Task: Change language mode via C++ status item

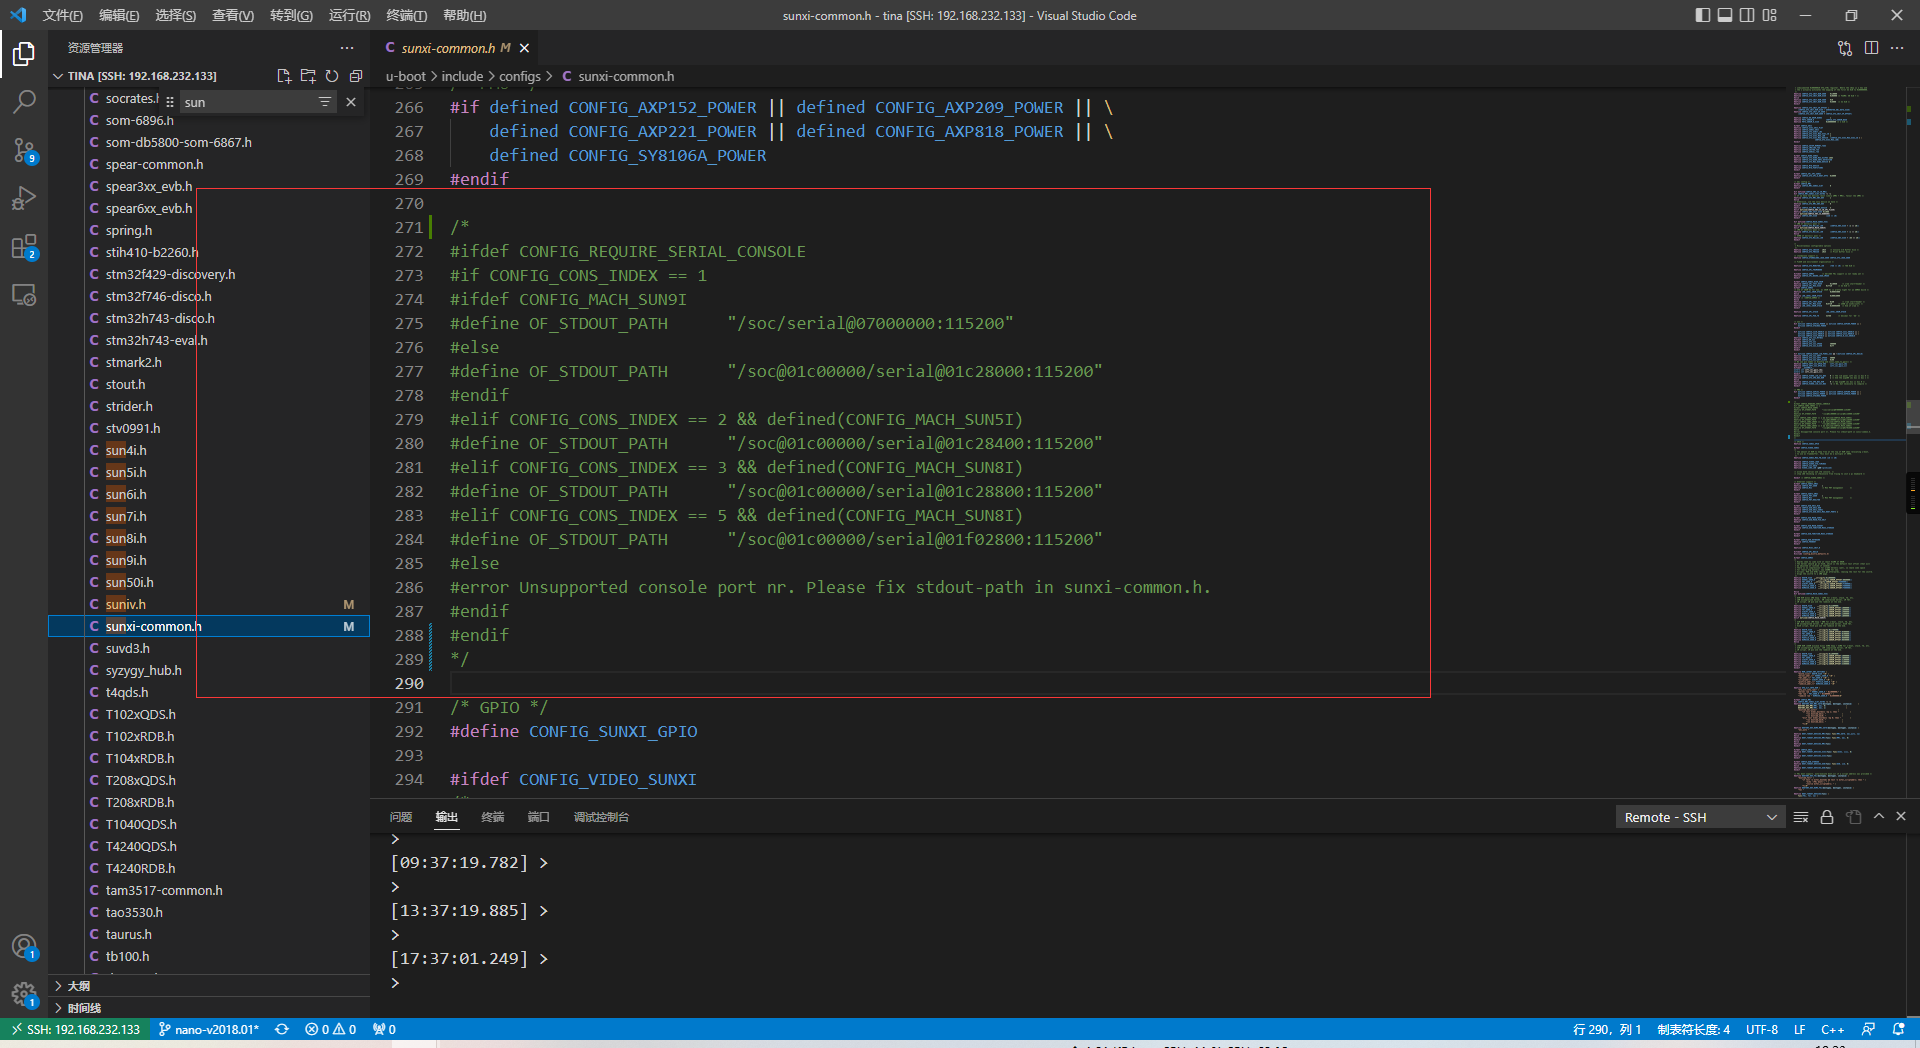Action: (1833, 1029)
